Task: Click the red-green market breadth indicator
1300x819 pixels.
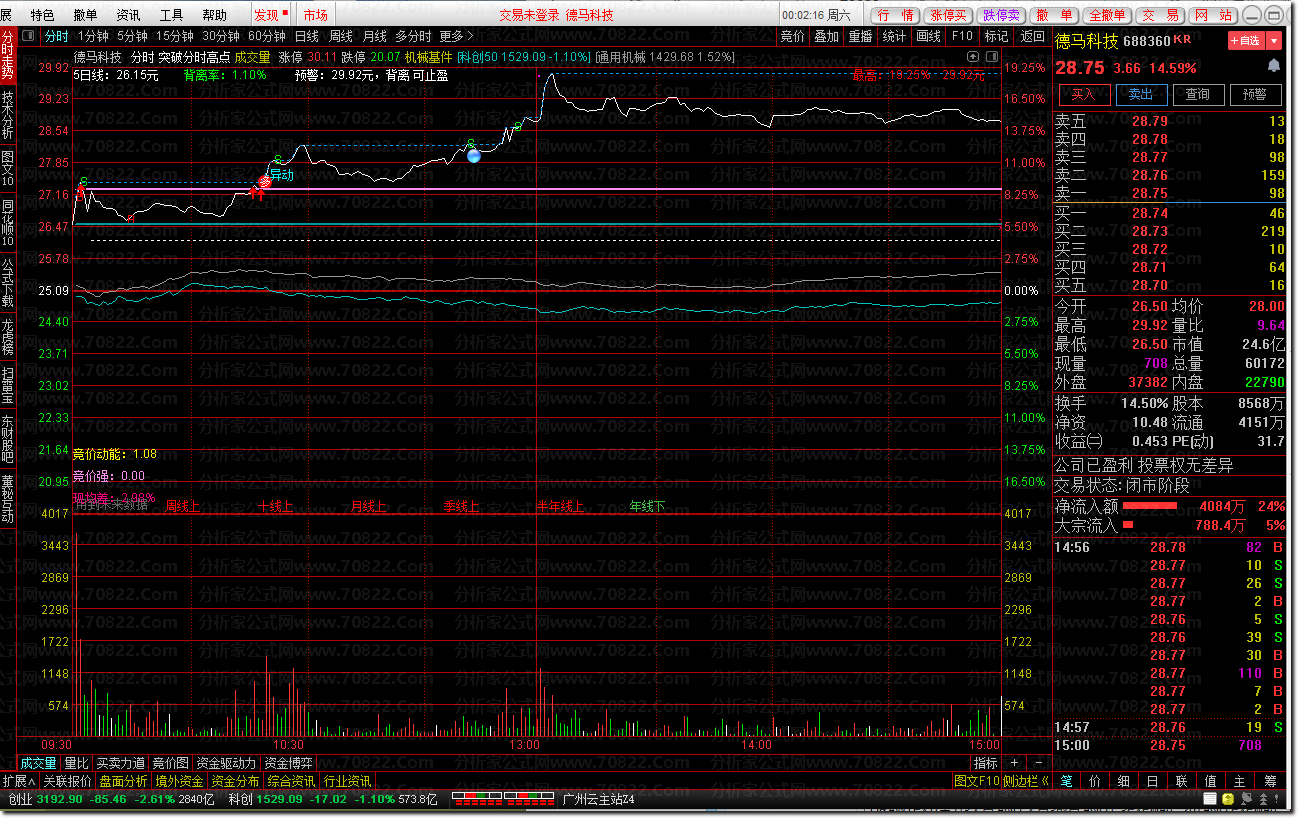Action: 504,799
